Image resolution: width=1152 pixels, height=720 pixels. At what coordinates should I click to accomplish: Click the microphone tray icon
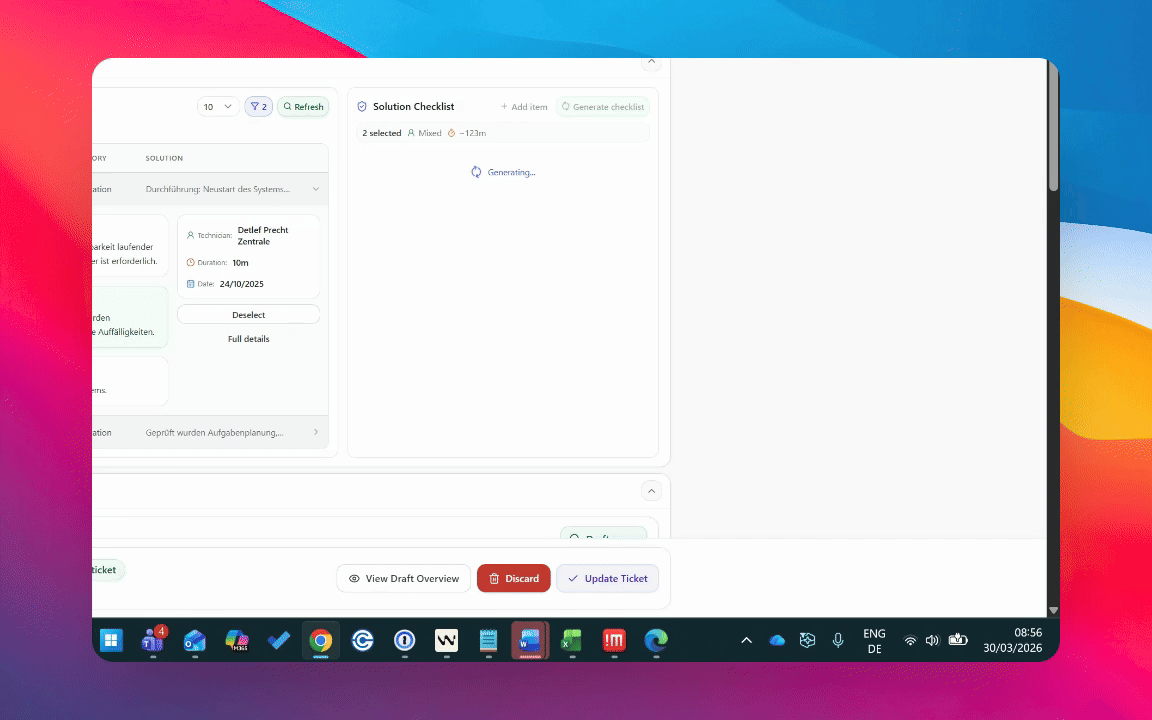coord(838,641)
